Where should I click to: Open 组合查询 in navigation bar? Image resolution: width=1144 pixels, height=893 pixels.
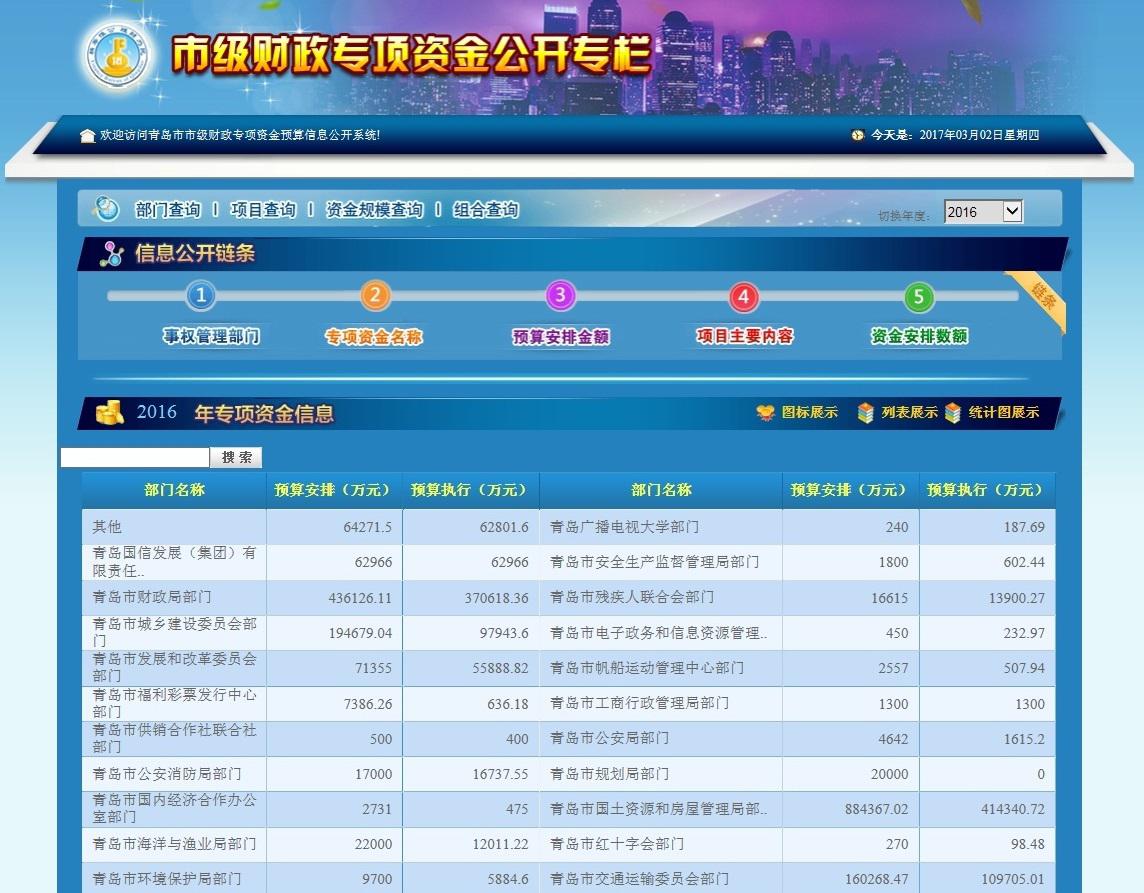(x=486, y=210)
